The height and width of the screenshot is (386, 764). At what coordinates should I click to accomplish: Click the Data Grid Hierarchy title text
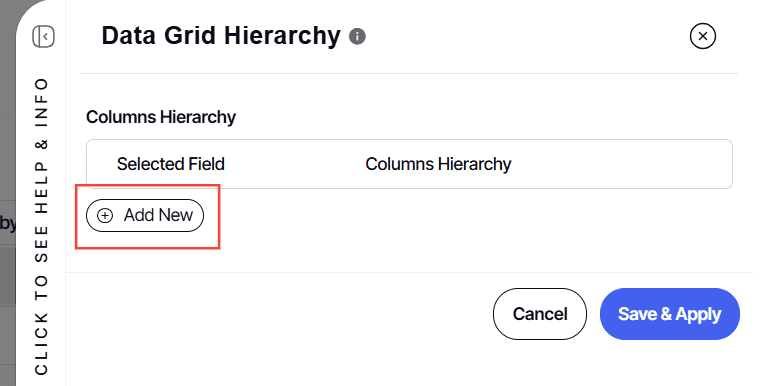pyautogui.click(x=221, y=36)
